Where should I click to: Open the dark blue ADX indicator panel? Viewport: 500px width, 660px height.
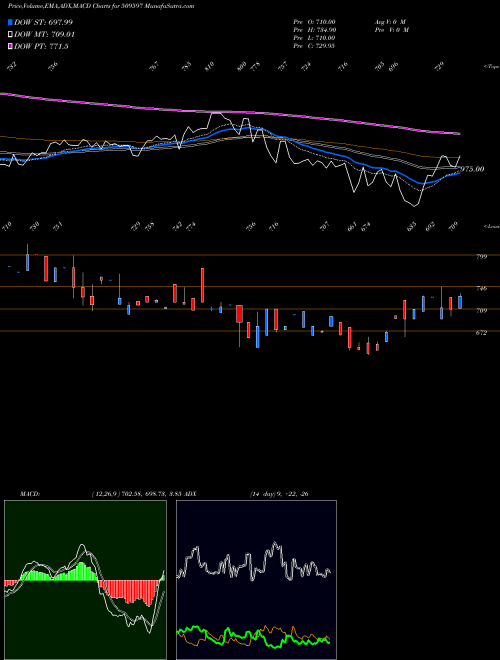click(256, 580)
